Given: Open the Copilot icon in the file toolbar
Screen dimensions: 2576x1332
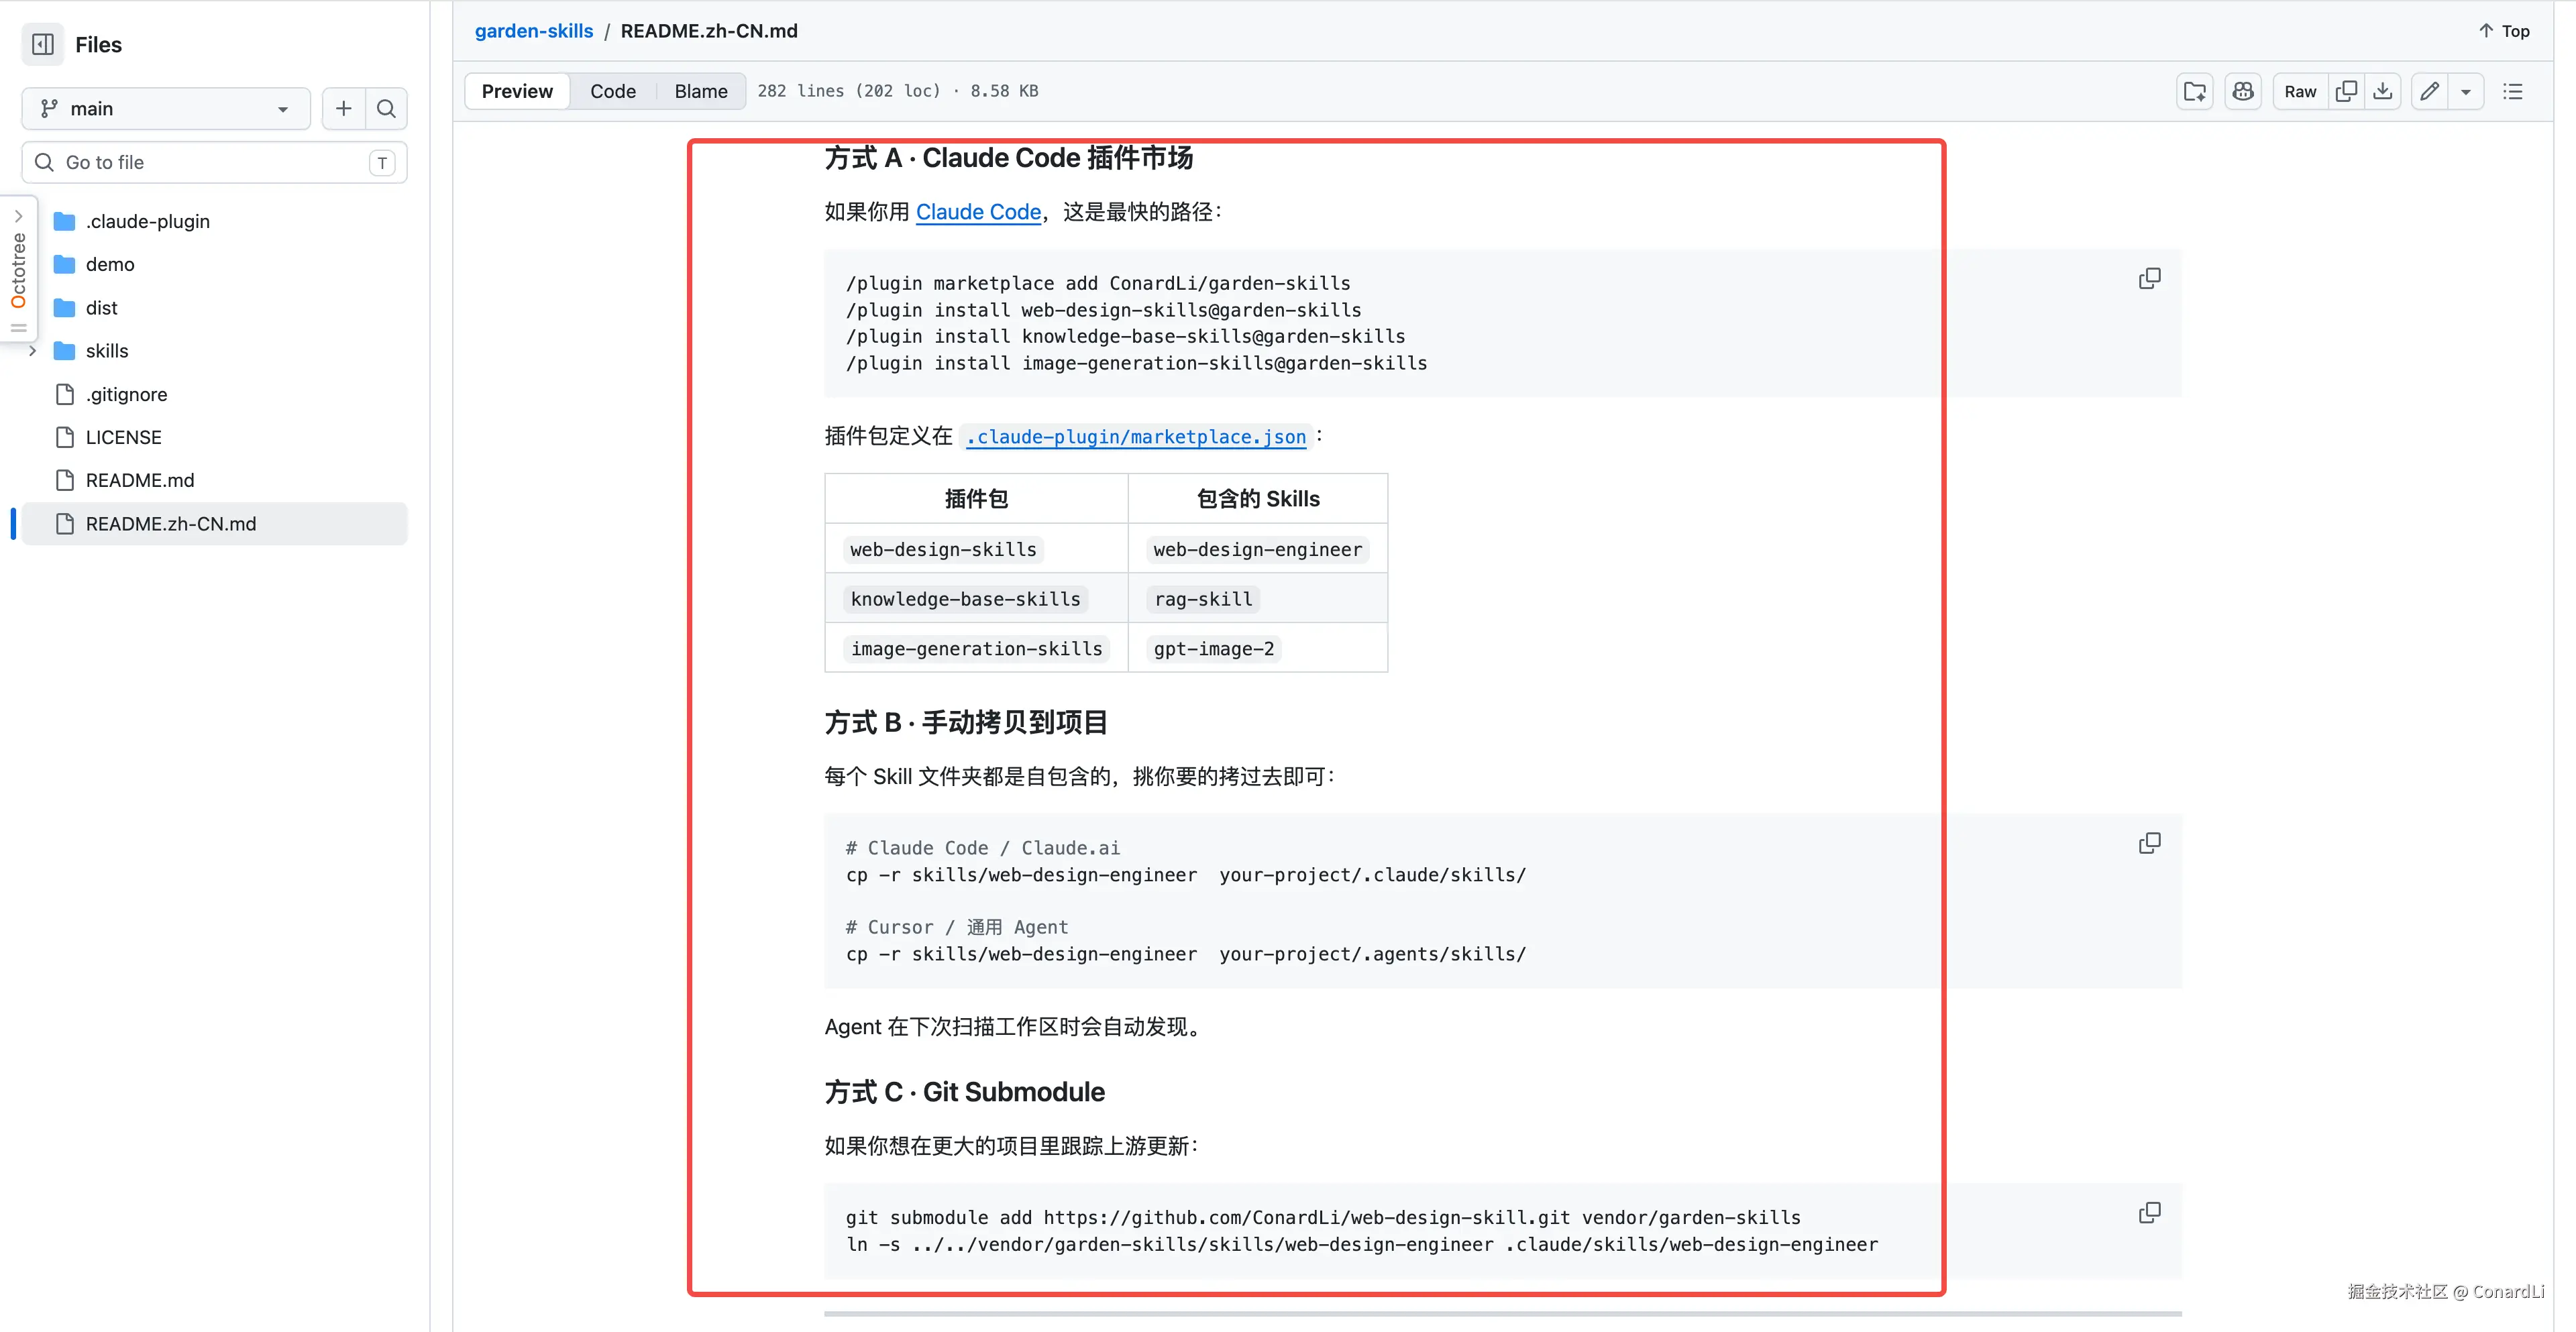Looking at the screenshot, I should point(2243,91).
